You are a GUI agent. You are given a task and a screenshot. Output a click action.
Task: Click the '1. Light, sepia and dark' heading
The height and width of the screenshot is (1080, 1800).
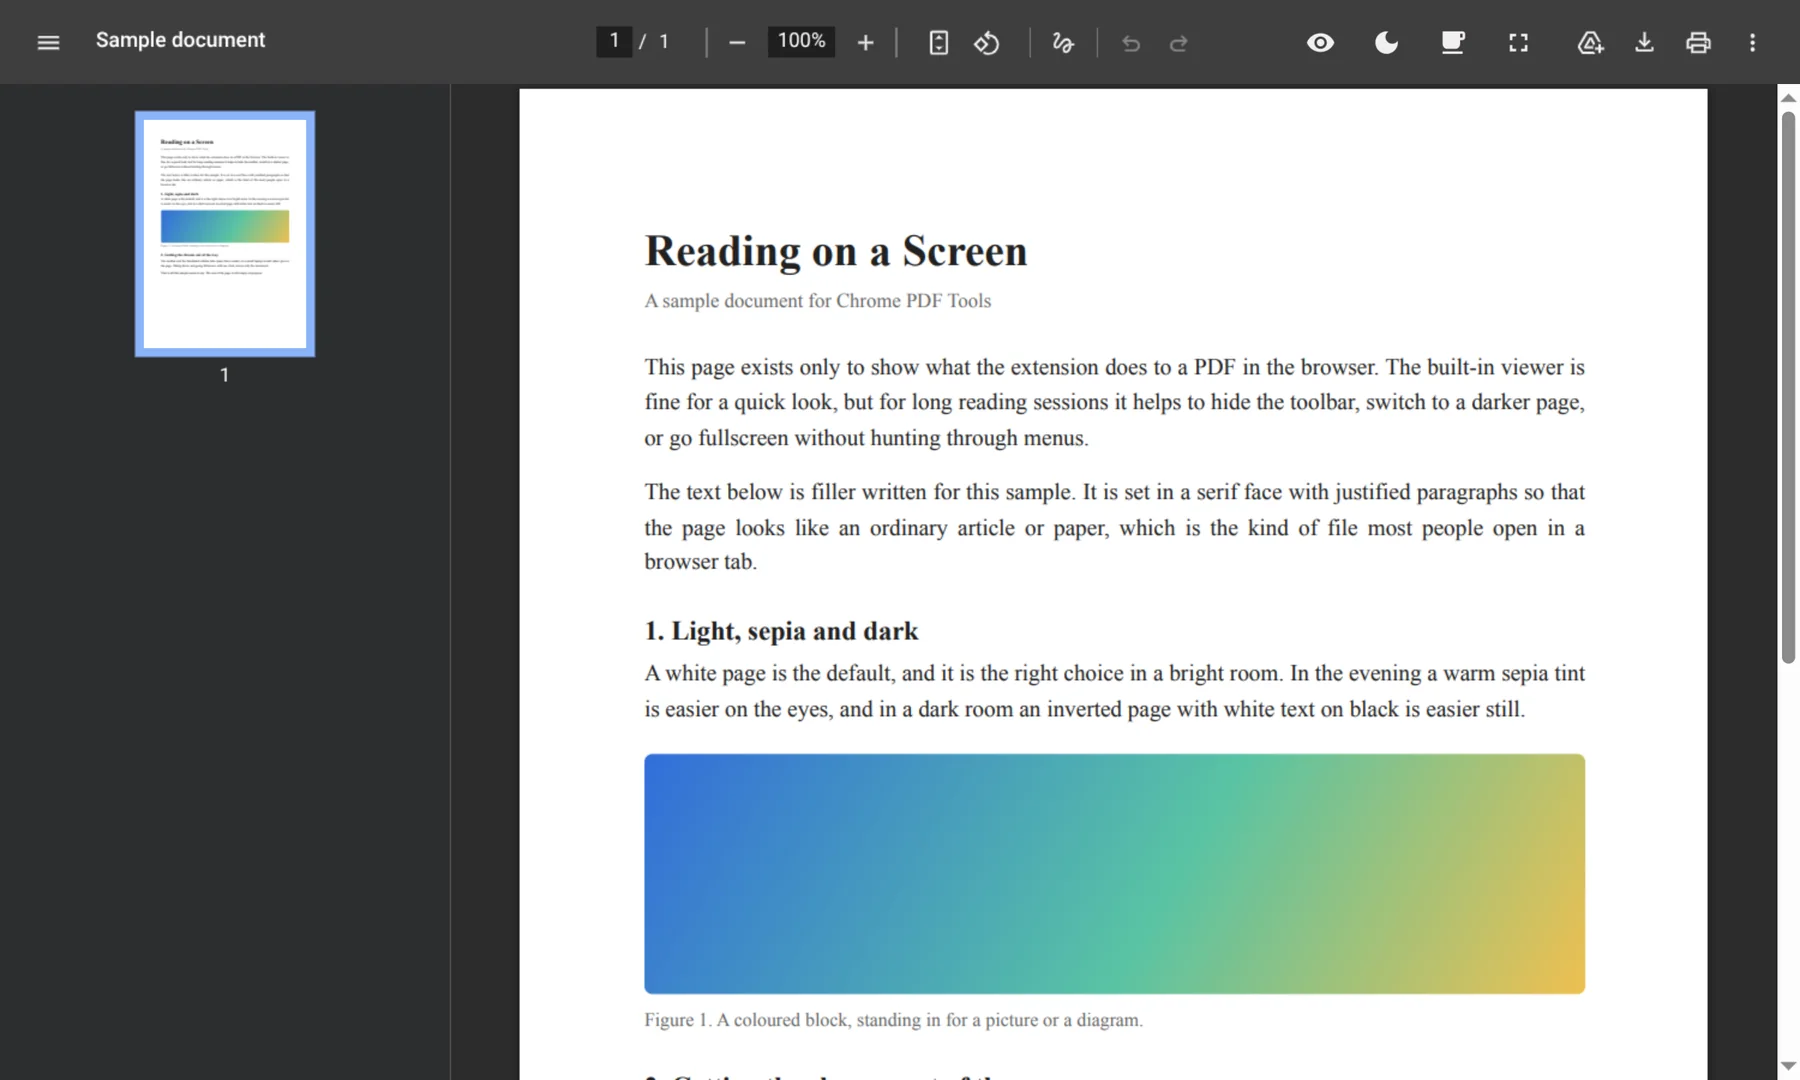781,631
